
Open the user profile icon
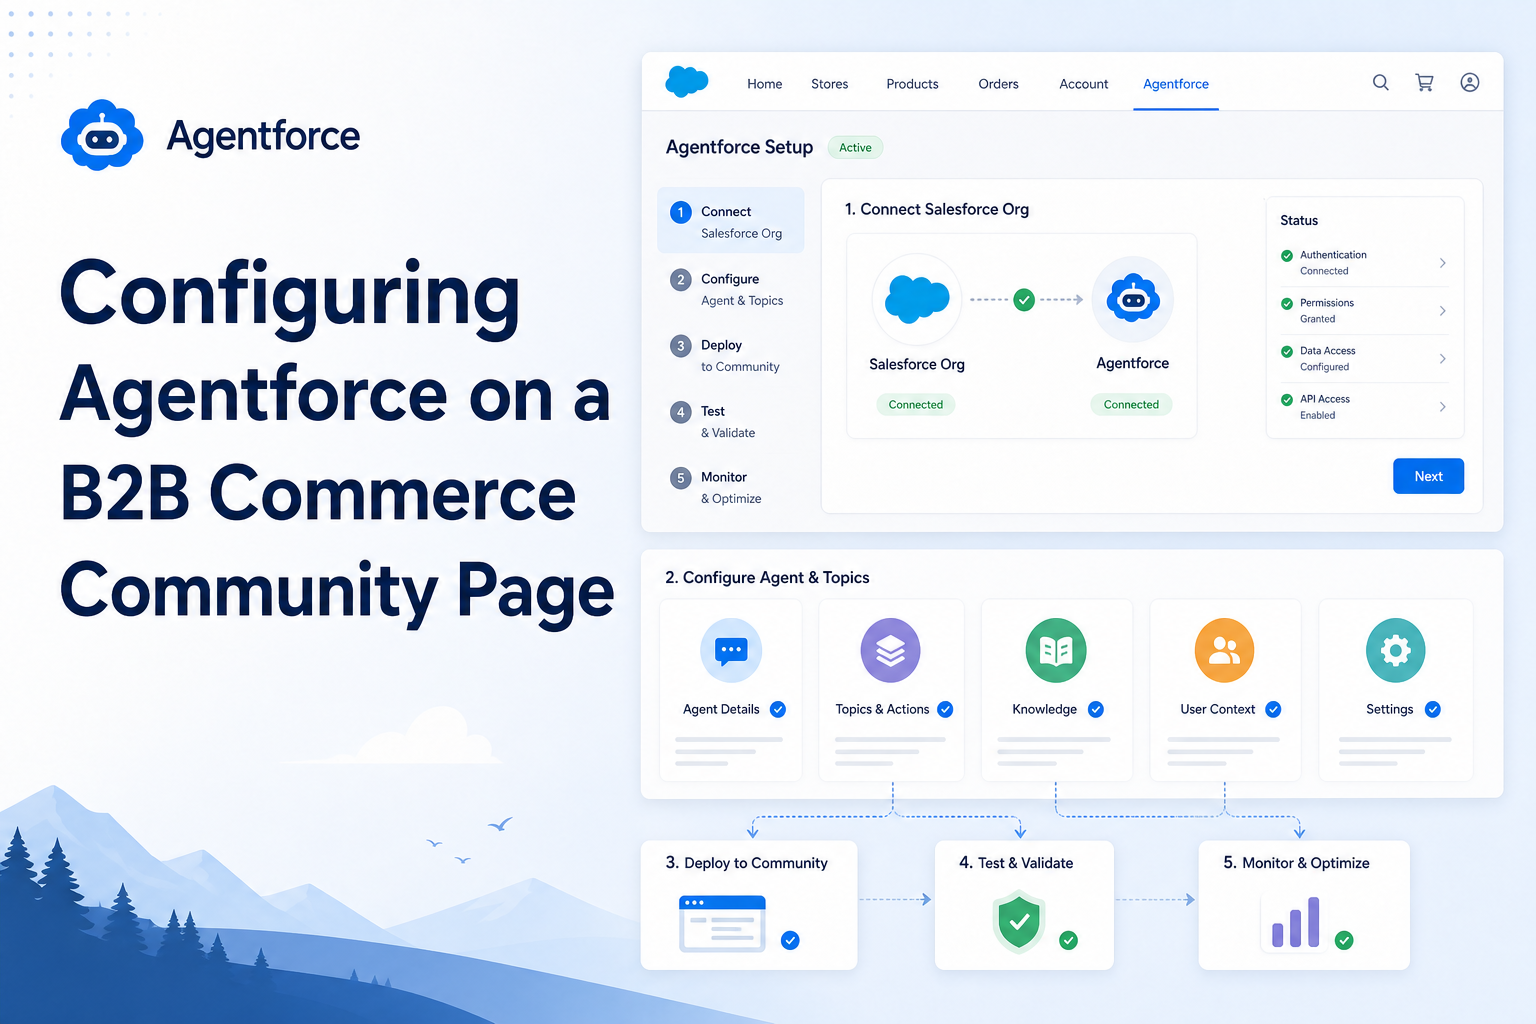(1470, 83)
